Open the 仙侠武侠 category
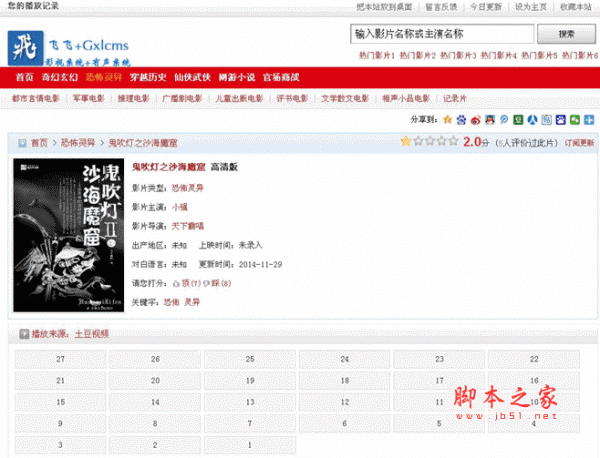This screenshot has width=600, height=458. click(x=192, y=77)
